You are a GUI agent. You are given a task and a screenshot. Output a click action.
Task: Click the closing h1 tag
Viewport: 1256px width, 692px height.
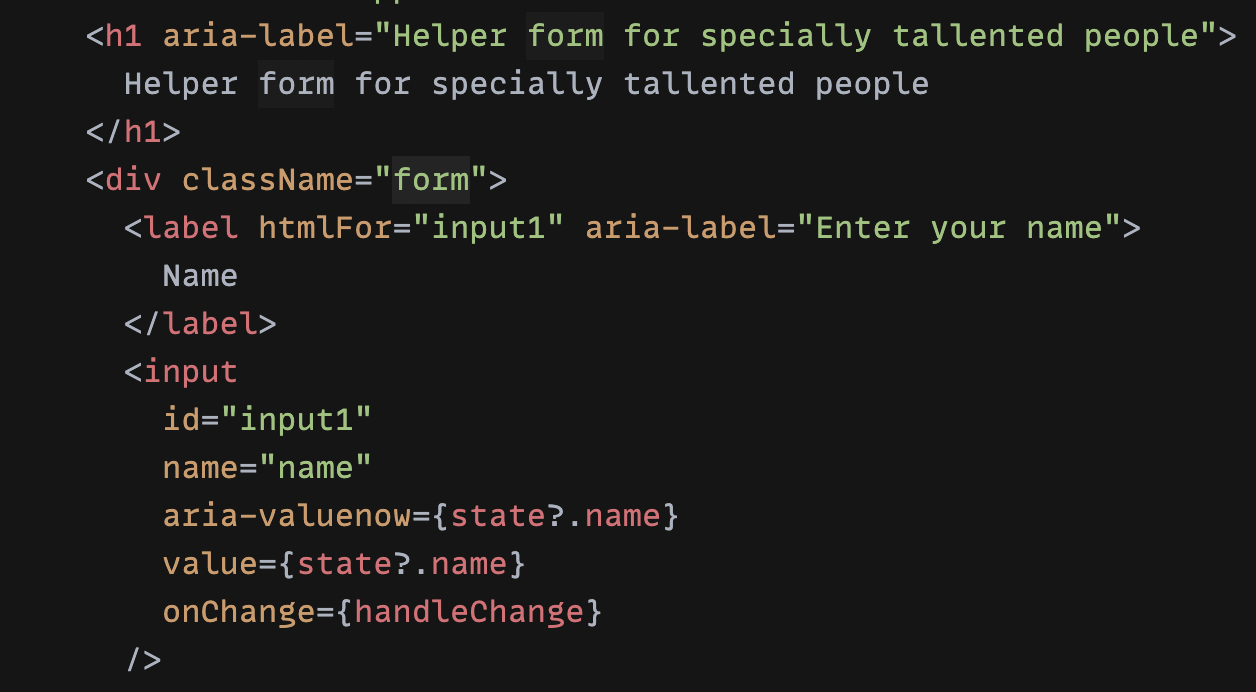pyautogui.click(x=134, y=132)
